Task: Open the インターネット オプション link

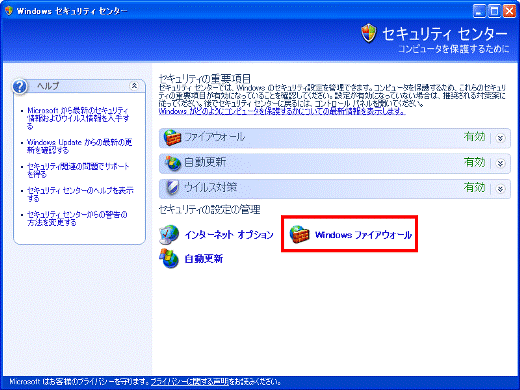Action: point(229,235)
